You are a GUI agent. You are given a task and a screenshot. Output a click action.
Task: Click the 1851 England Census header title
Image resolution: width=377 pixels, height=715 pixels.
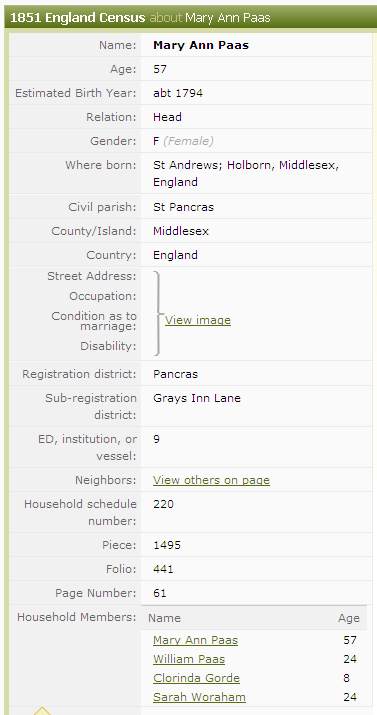click(x=77, y=18)
